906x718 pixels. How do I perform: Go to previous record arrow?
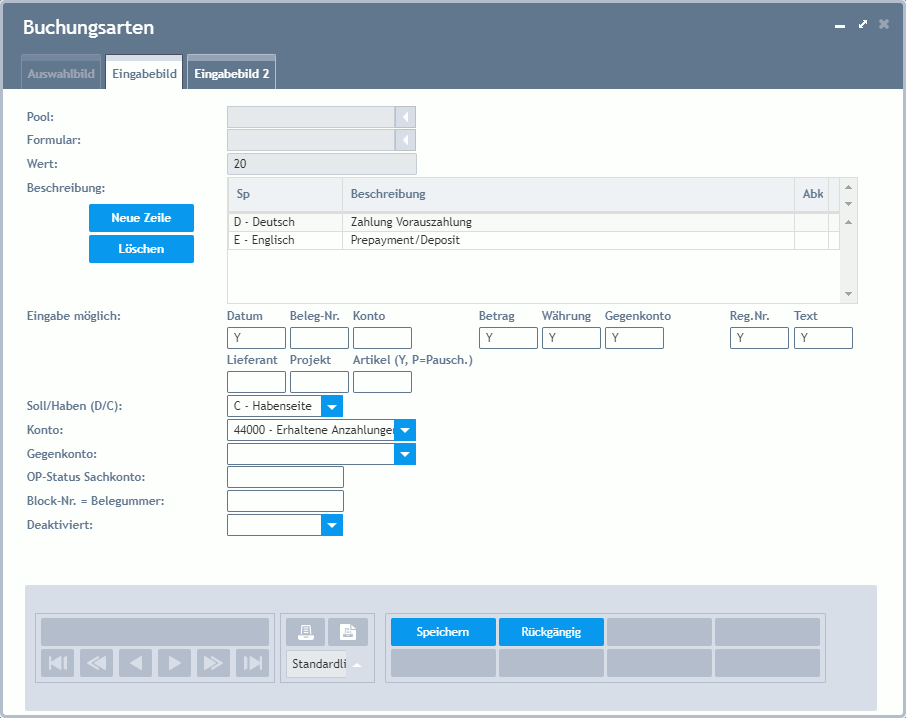(x=136, y=663)
